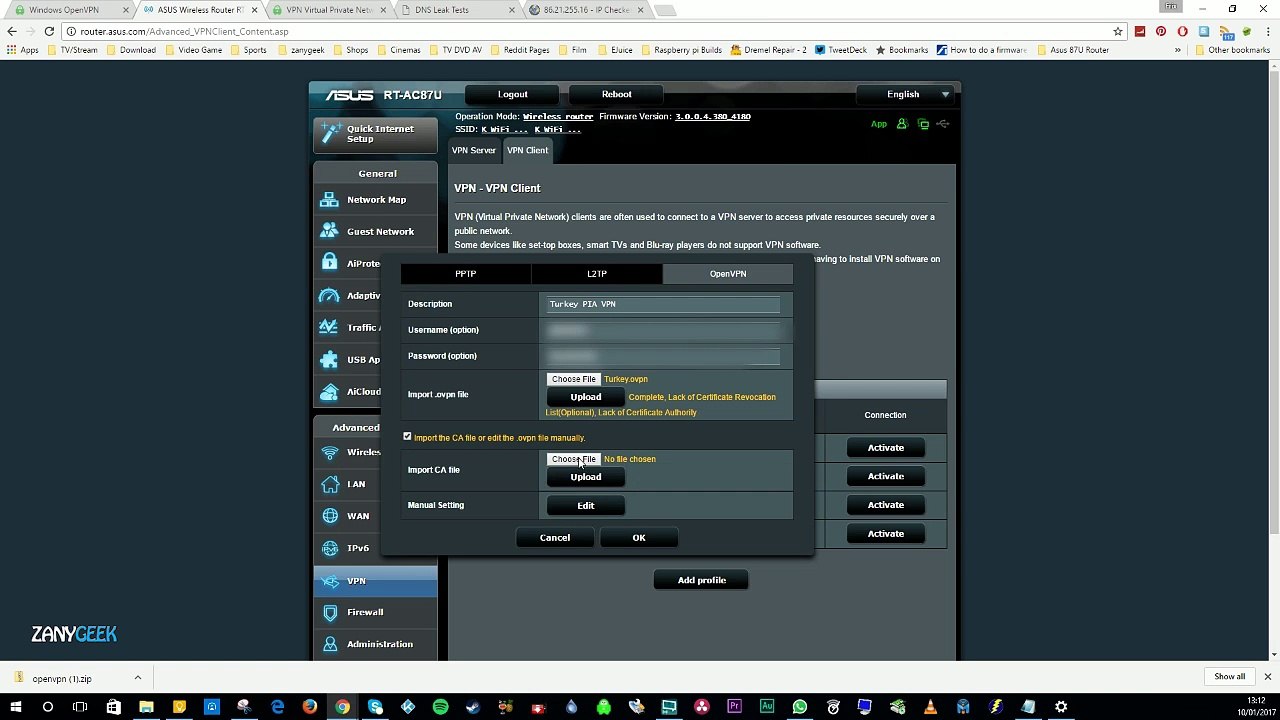
Task: Cancel the VPN profile dialog
Action: pos(555,538)
